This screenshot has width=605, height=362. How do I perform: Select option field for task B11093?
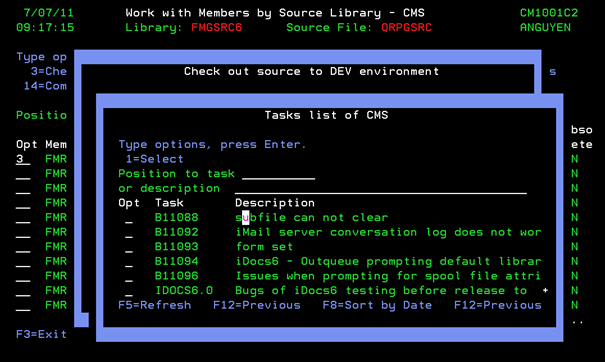click(129, 247)
